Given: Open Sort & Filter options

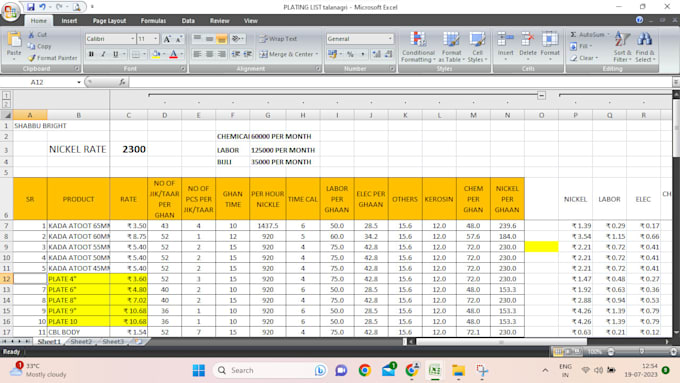Looking at the screenshot, I should [622, 47].
